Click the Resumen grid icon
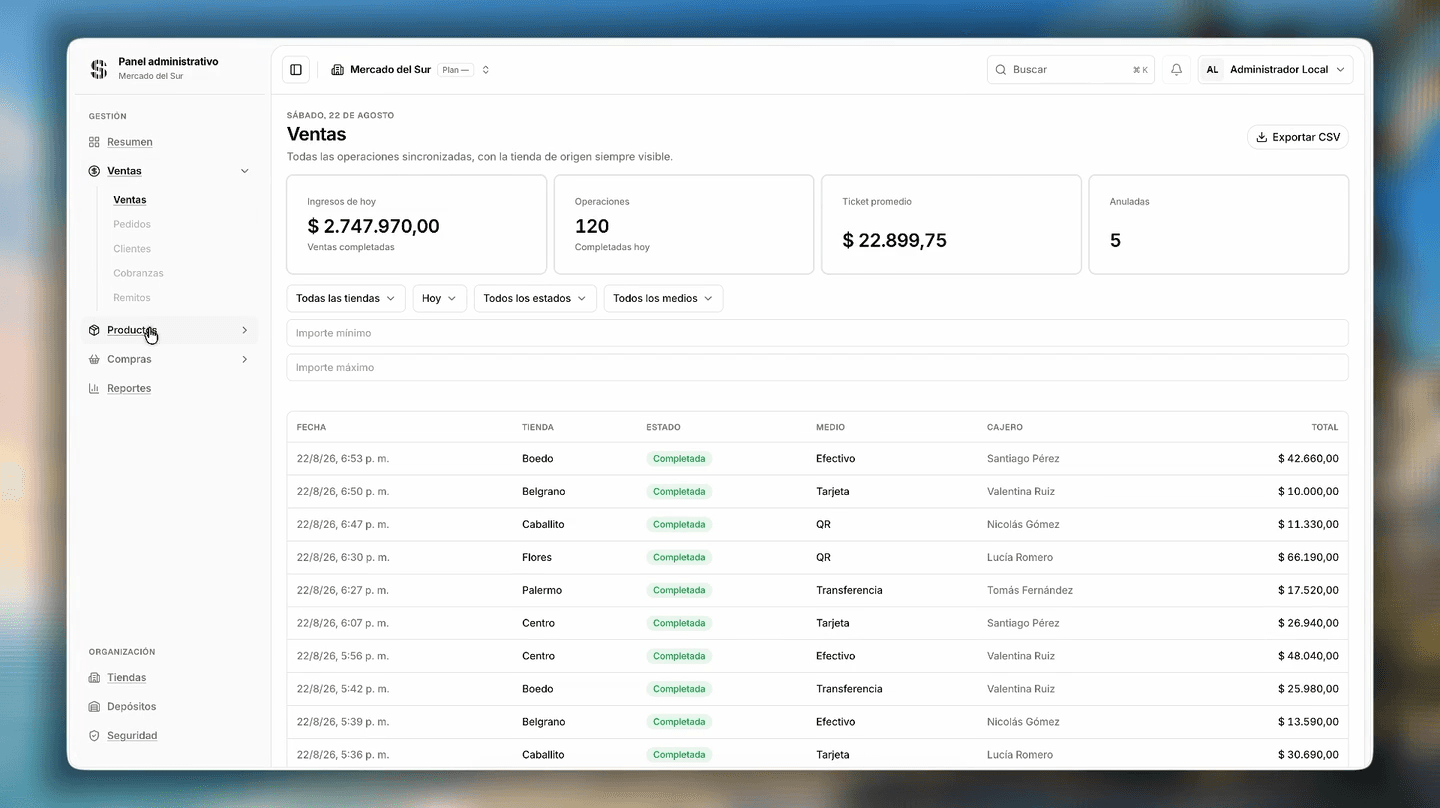The width and height of the screenshot is (1440, 808). pyautogui.click(x=94, y=142)
